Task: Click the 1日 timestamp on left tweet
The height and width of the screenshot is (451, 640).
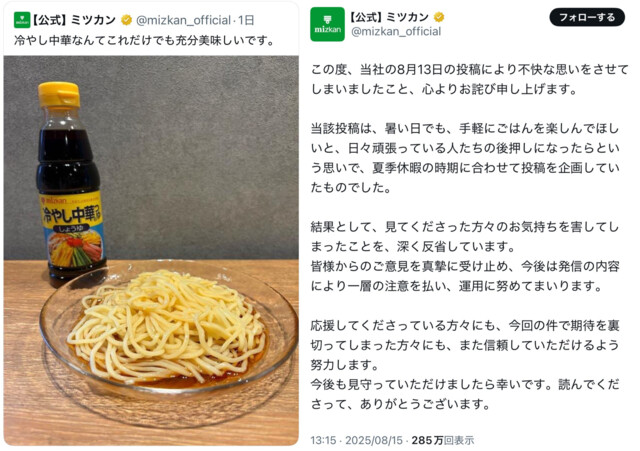Action: coord(246,20)
